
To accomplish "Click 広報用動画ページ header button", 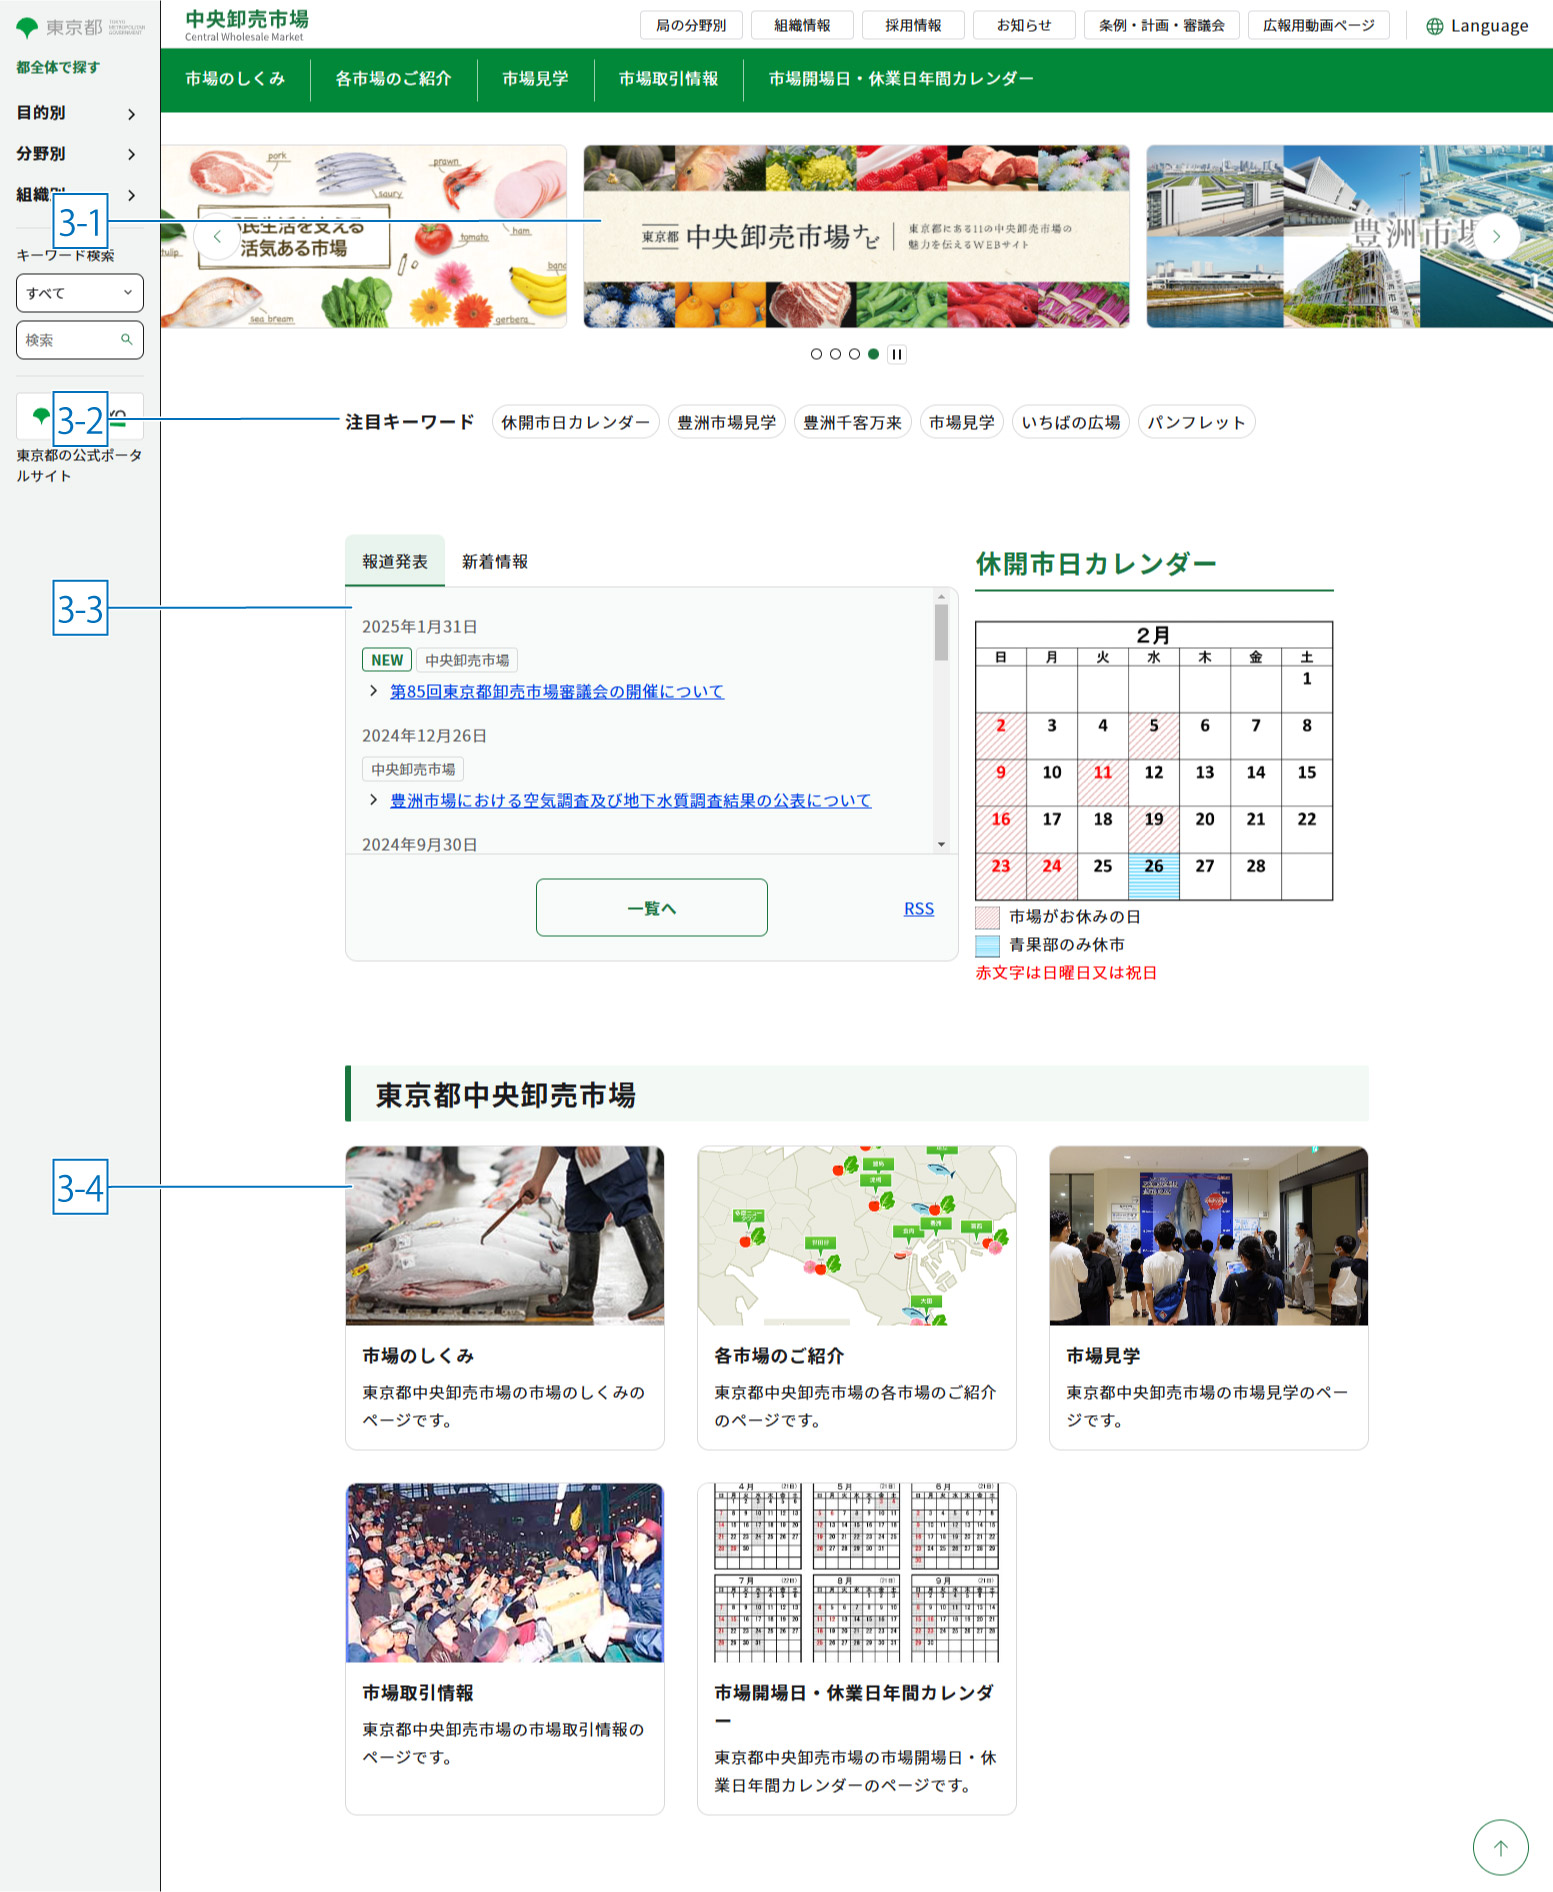I will tap(1319, 26).
